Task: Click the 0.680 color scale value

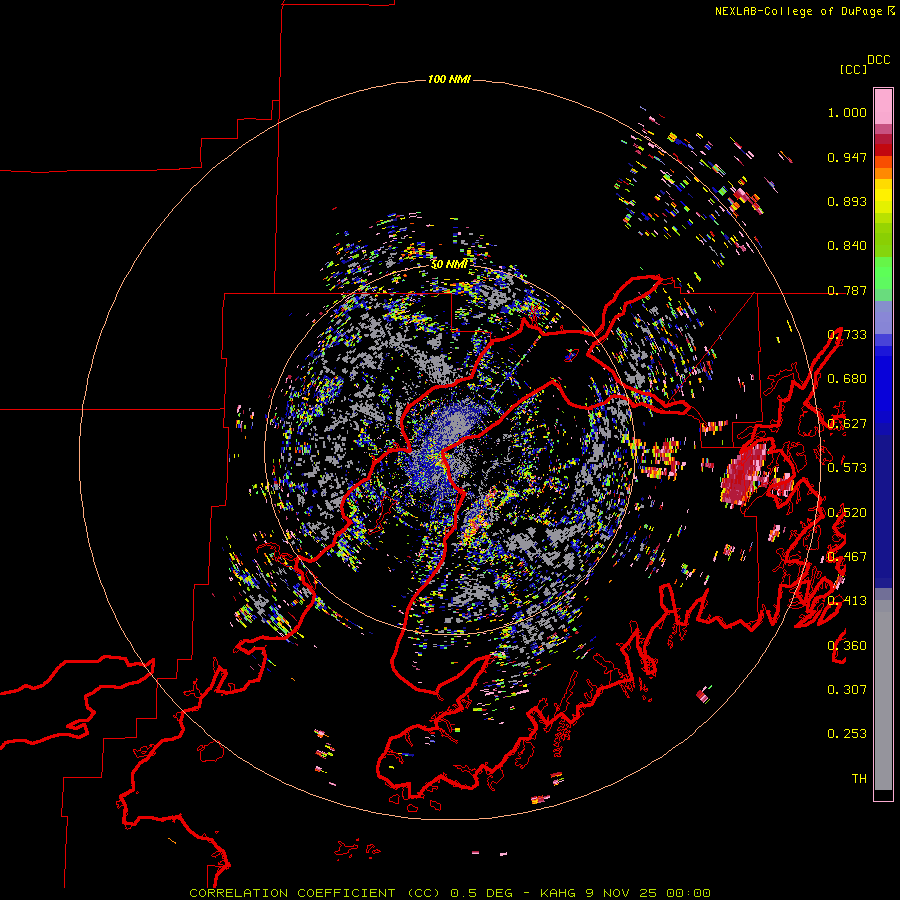Action: (x=847, y=379)
